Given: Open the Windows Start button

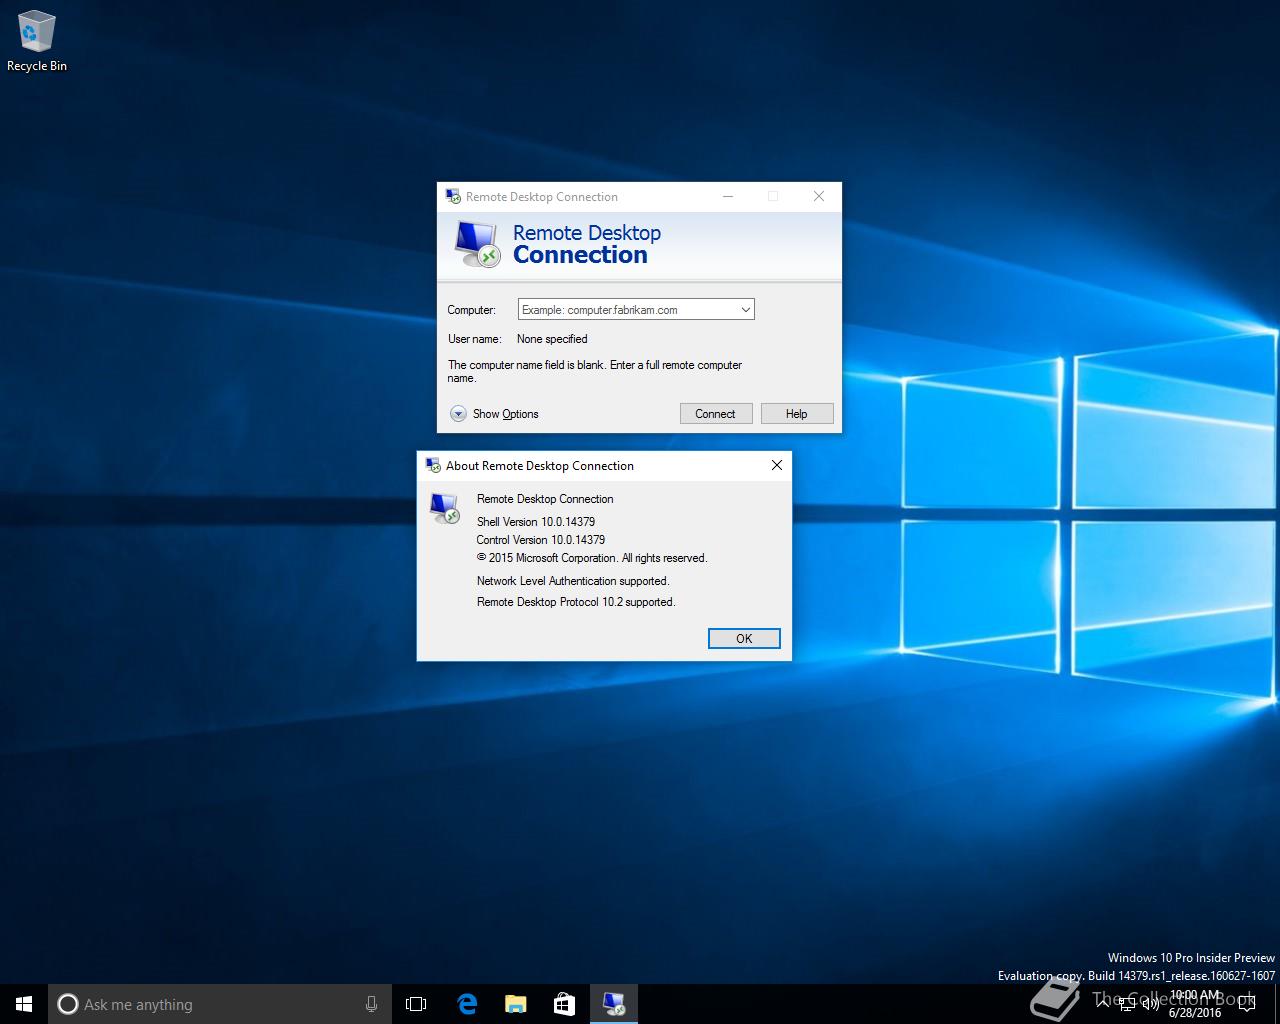Looking at the screenshot, I should coord(24,1004).
